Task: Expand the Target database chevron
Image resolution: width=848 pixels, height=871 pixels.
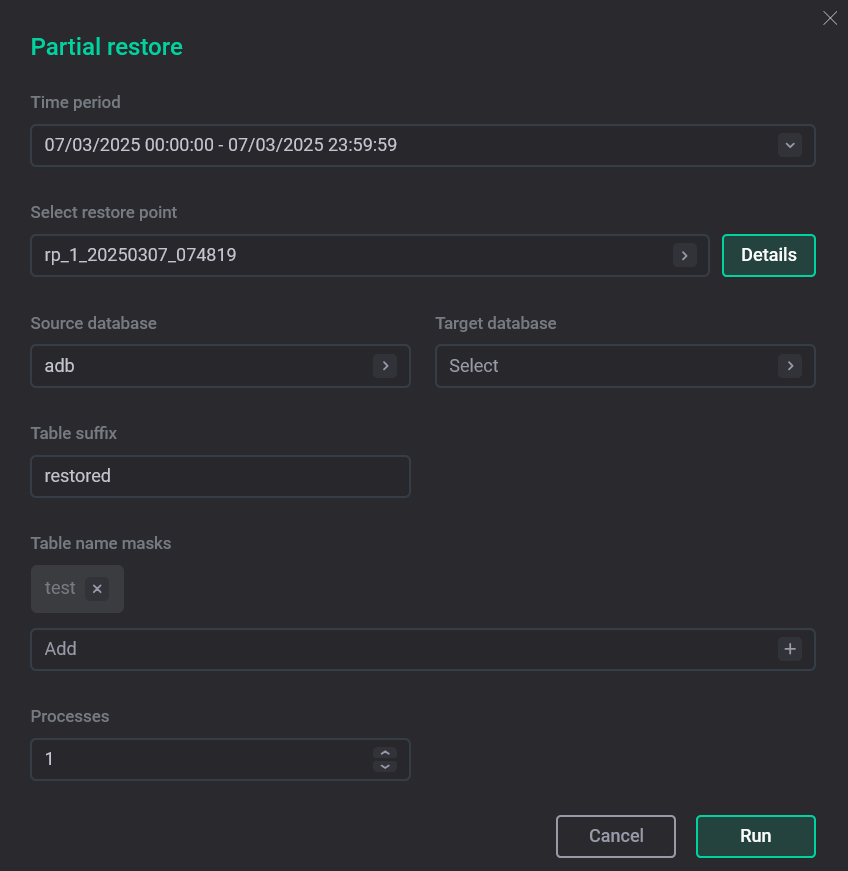Action: click(x=790, y=366)
